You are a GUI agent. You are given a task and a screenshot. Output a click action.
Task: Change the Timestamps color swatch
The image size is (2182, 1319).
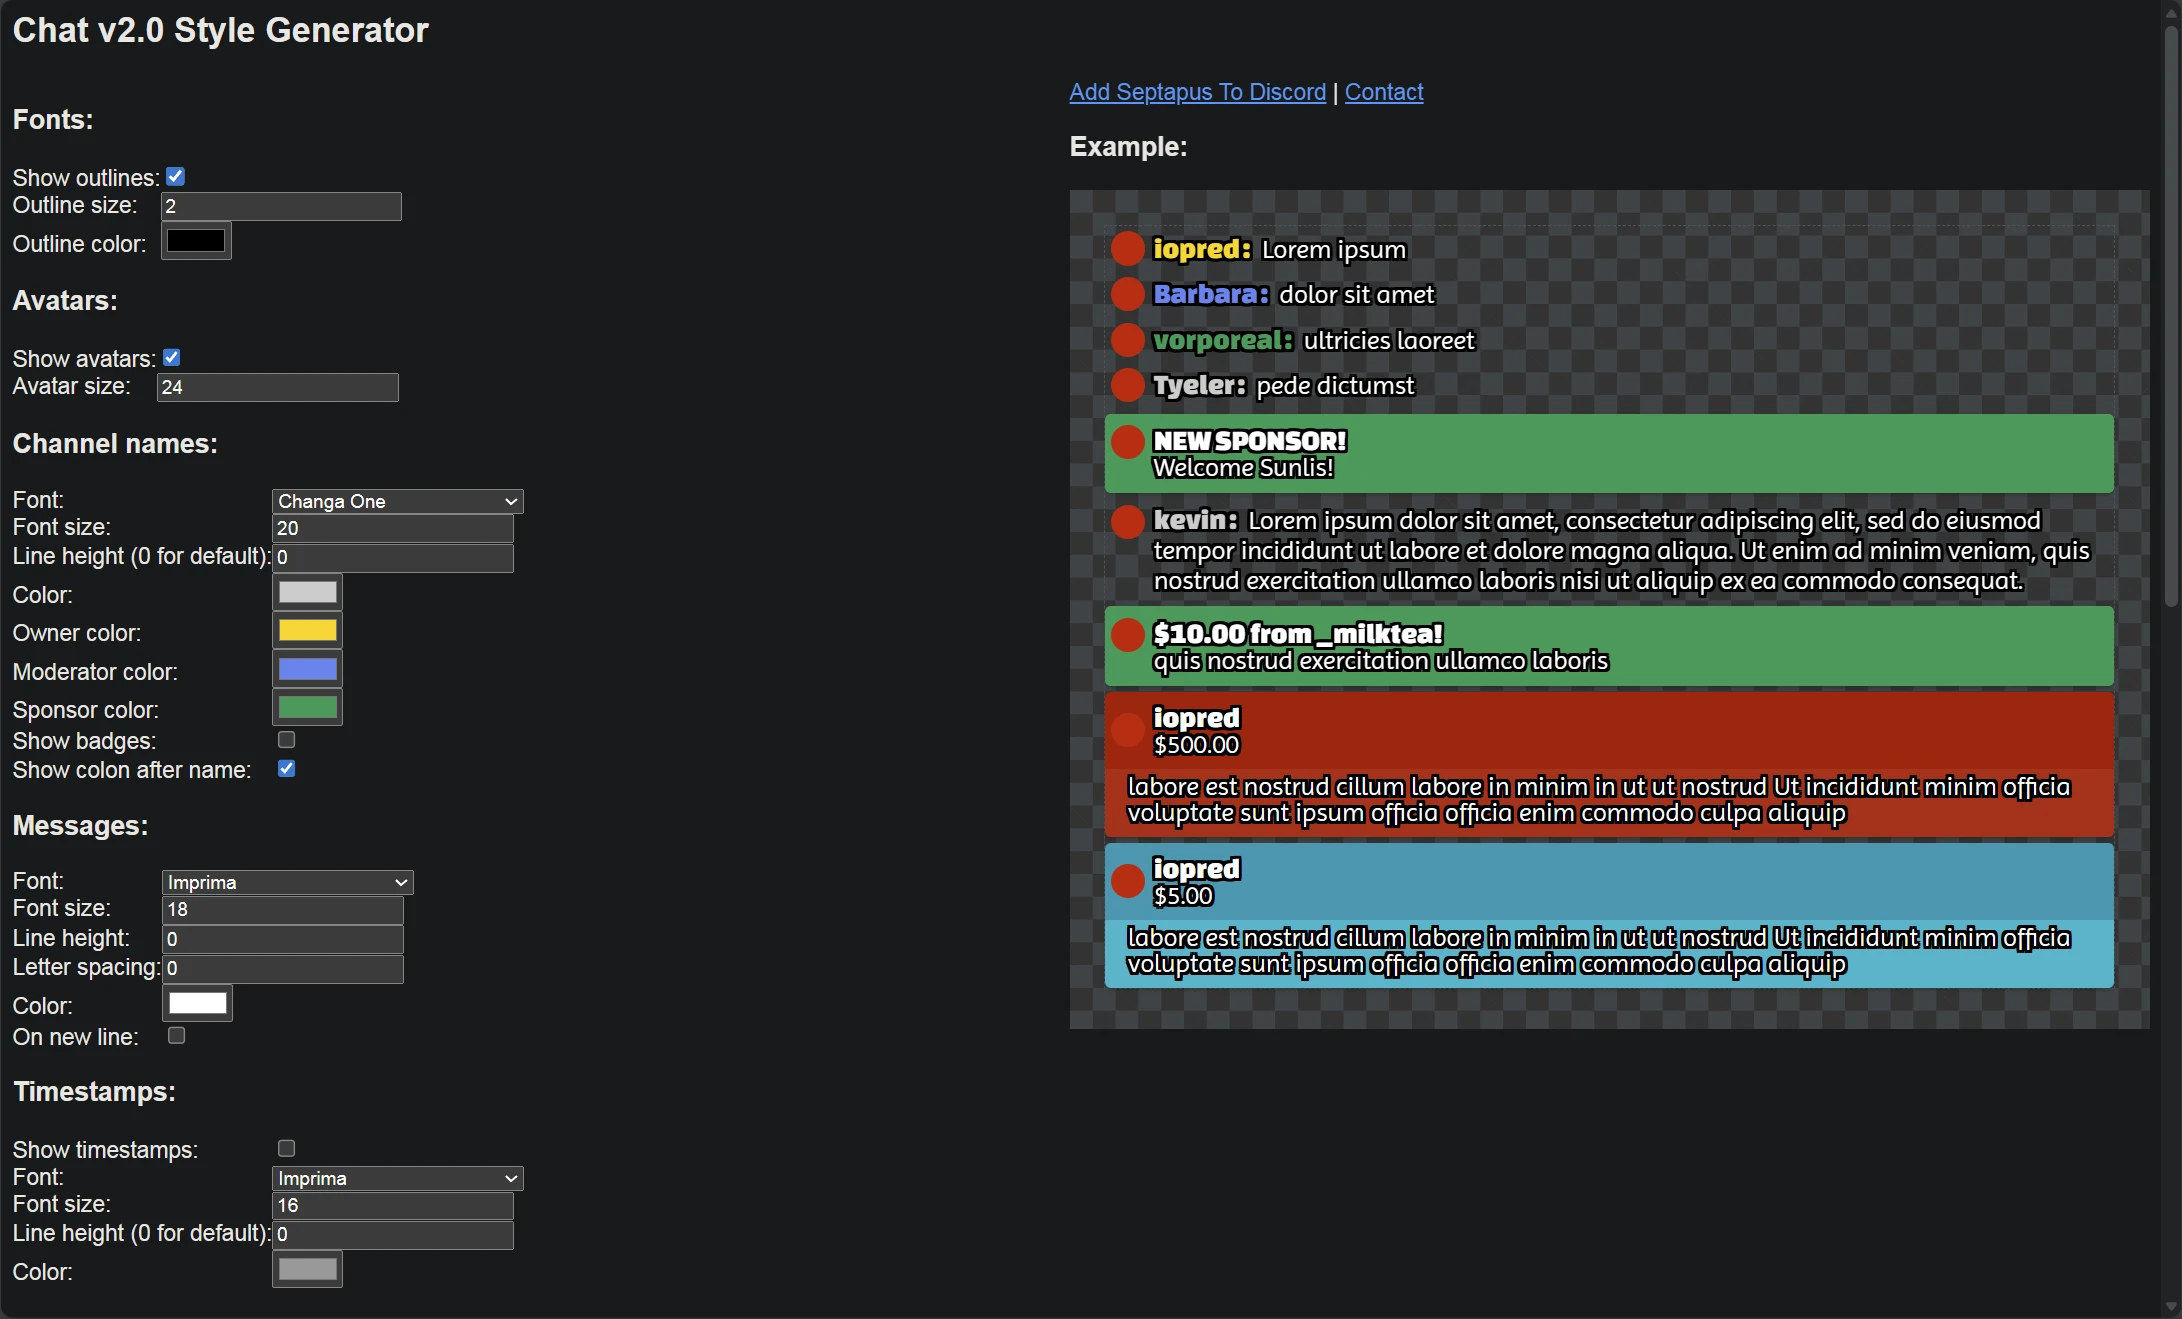point(307,1268)
